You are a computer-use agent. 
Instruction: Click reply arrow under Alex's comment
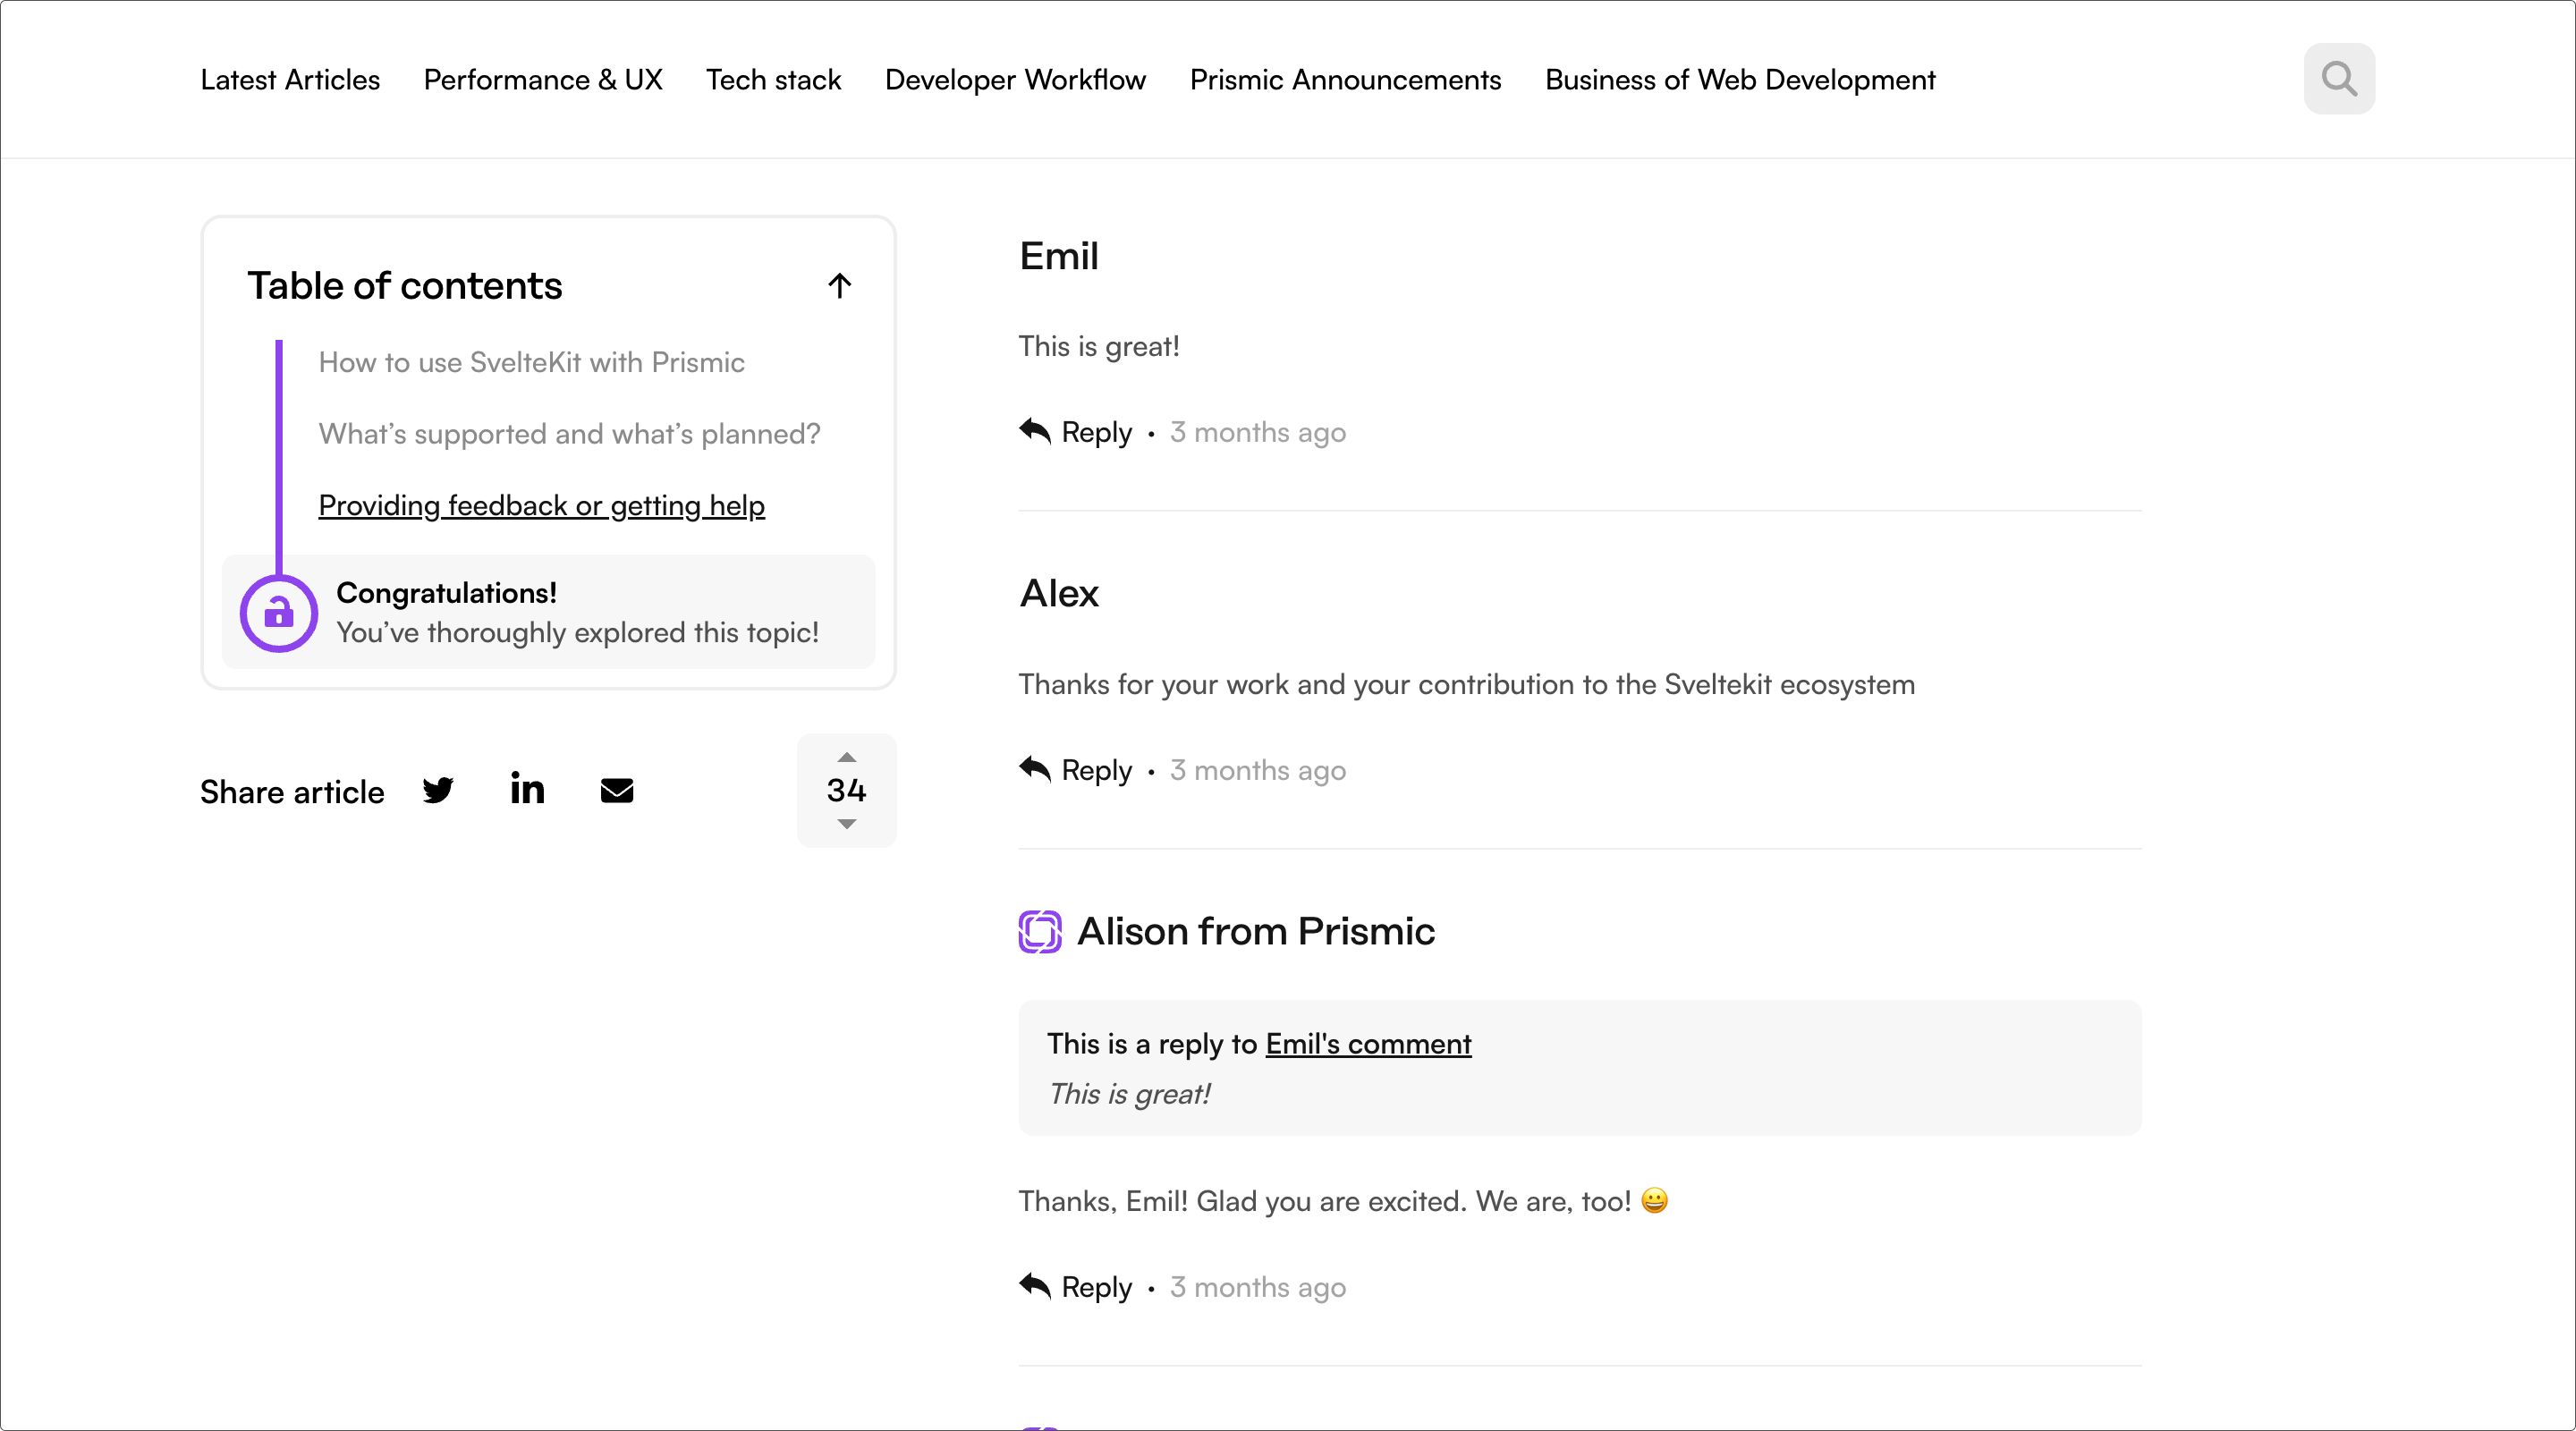[x=1035, y=769]
